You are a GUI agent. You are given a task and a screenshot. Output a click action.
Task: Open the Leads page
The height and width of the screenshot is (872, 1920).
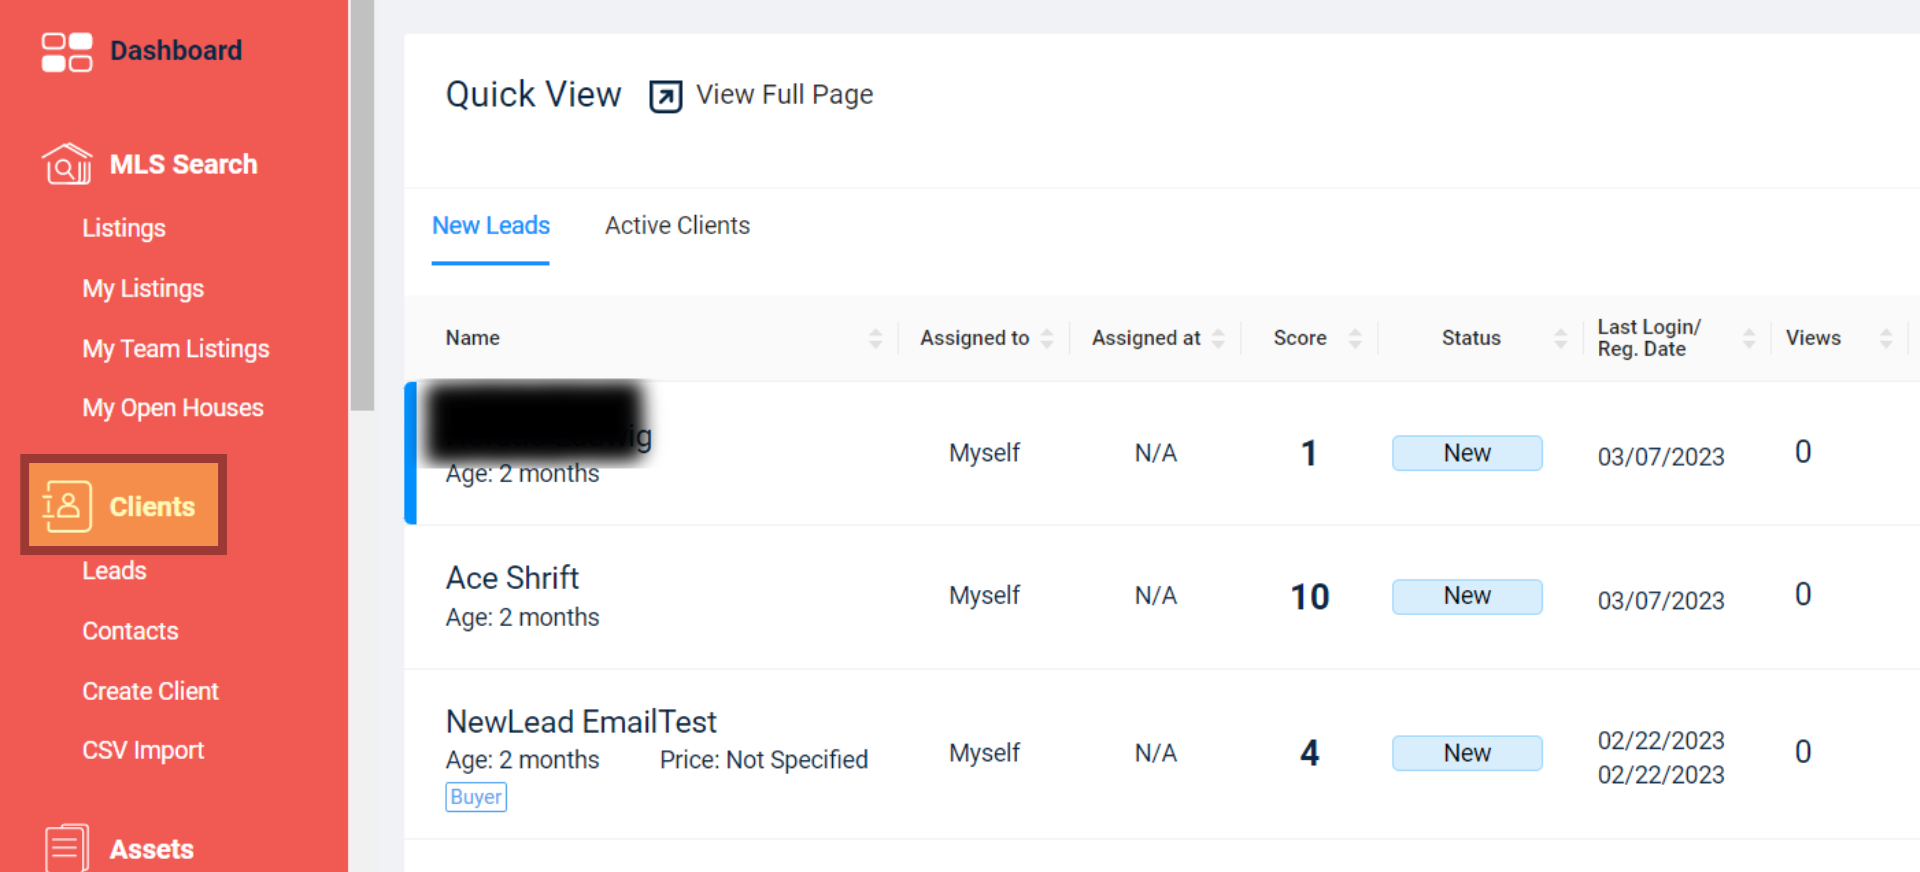(x=114, y=571)
